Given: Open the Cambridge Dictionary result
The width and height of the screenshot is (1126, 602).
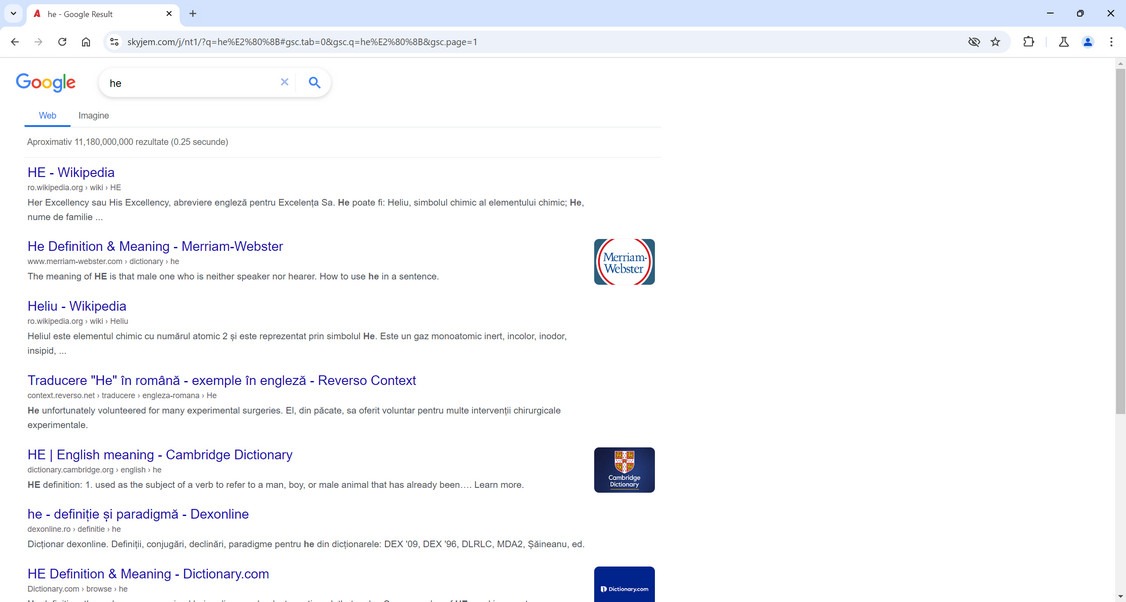Looking at the screenshot, I should tap(159, 454).
